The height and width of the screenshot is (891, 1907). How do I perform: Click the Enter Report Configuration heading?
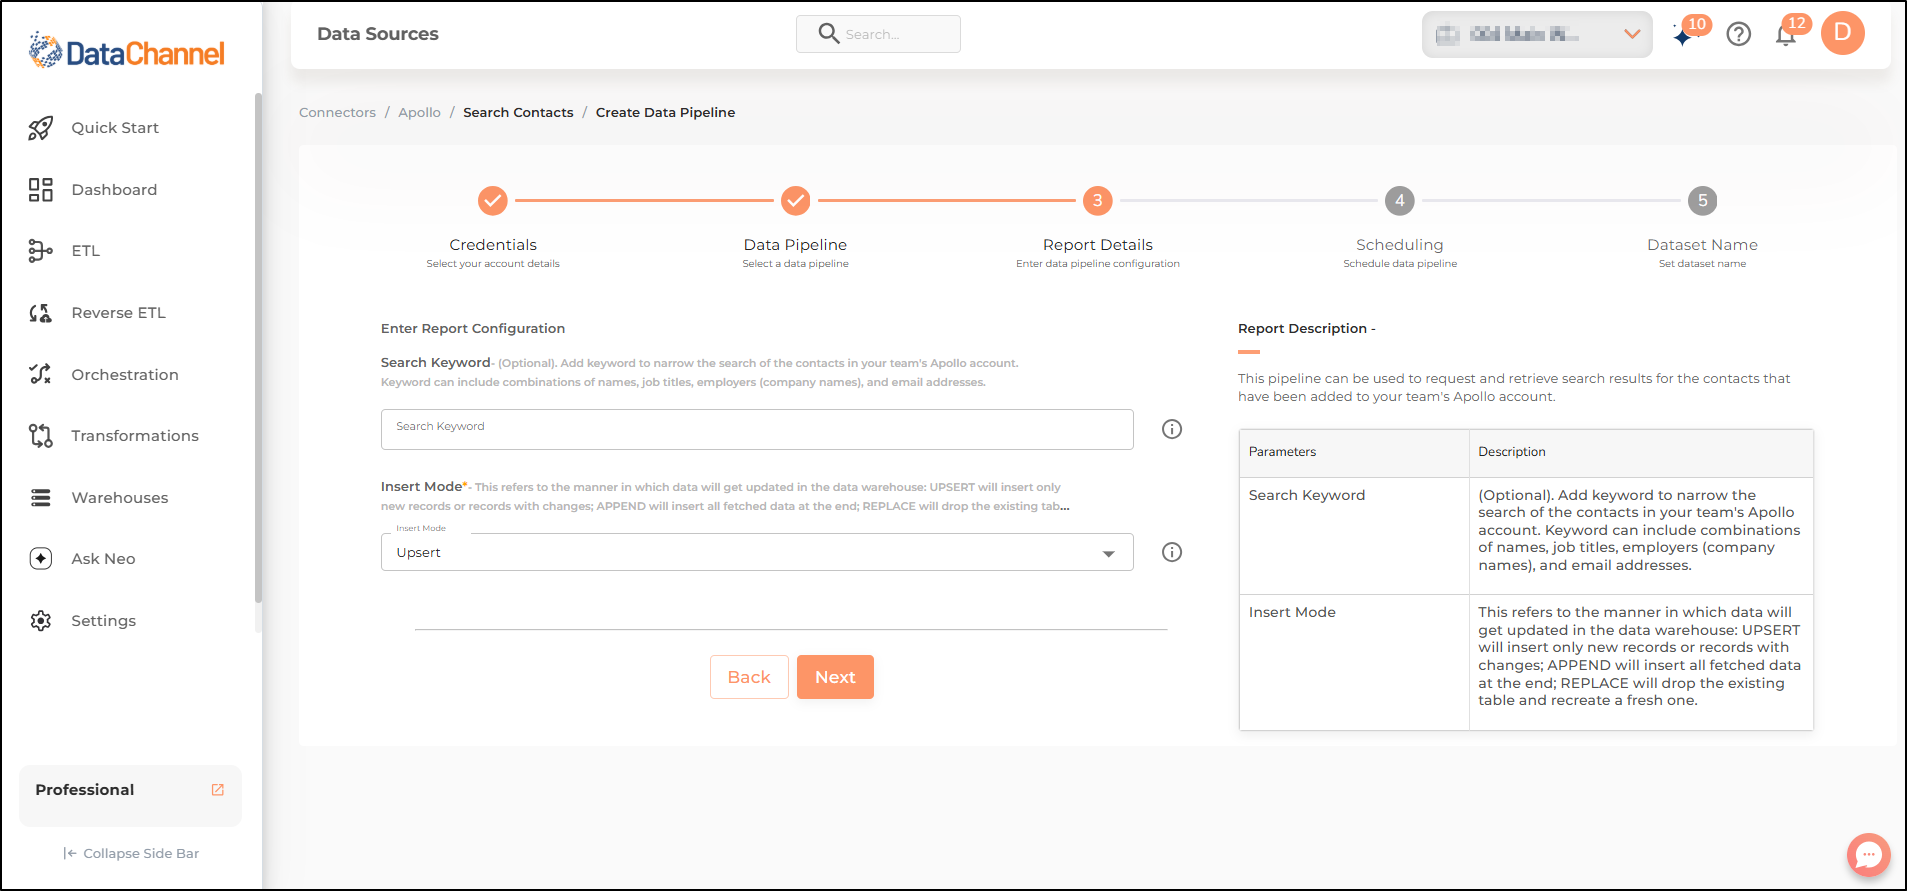[x=473, y=328]
